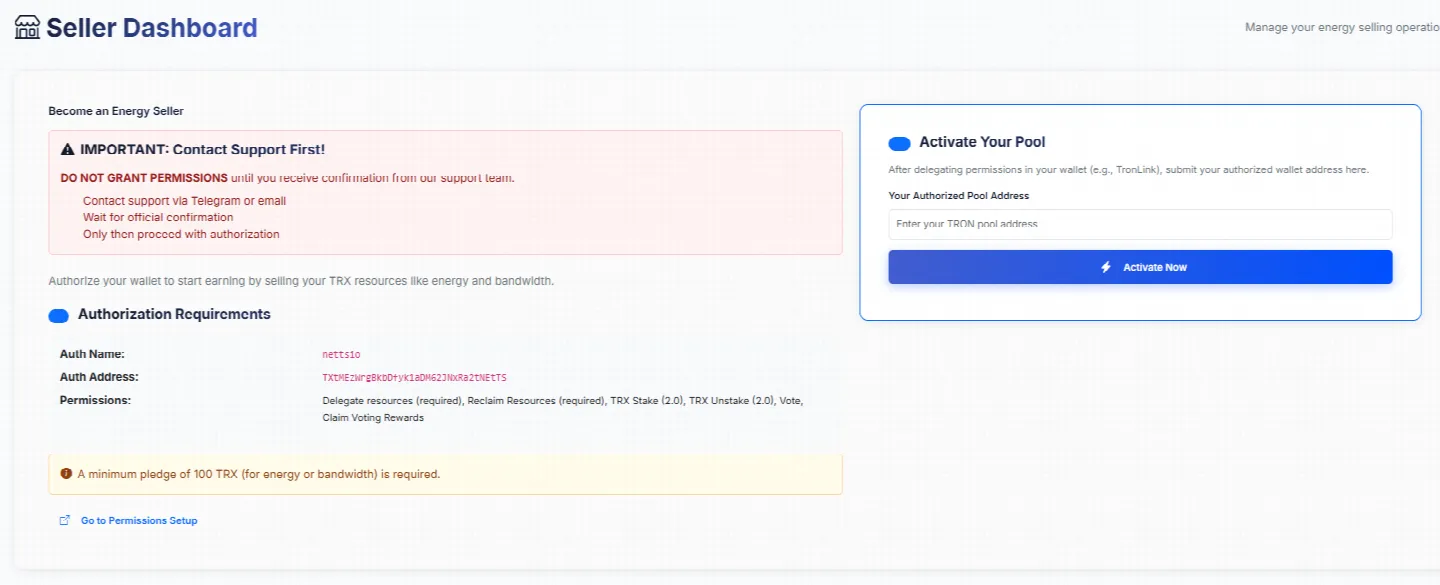Open the Go to Permissions Setup link
Viewport: 1440px width, 585px height.
(139, 521)
